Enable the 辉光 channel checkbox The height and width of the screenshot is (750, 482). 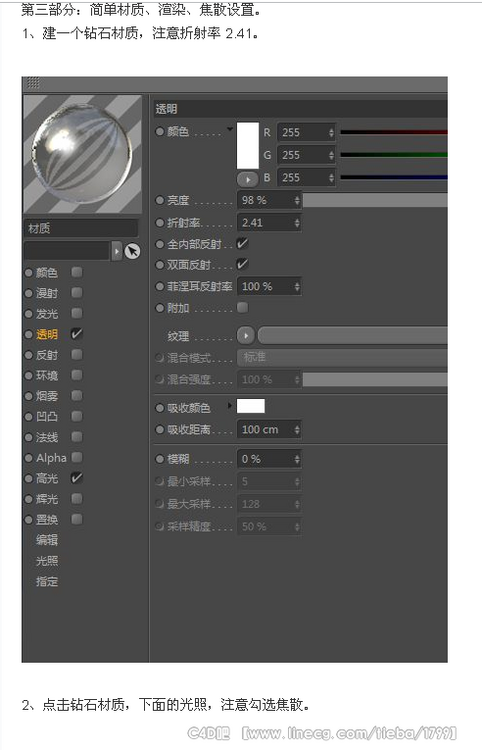coord(77,498)
